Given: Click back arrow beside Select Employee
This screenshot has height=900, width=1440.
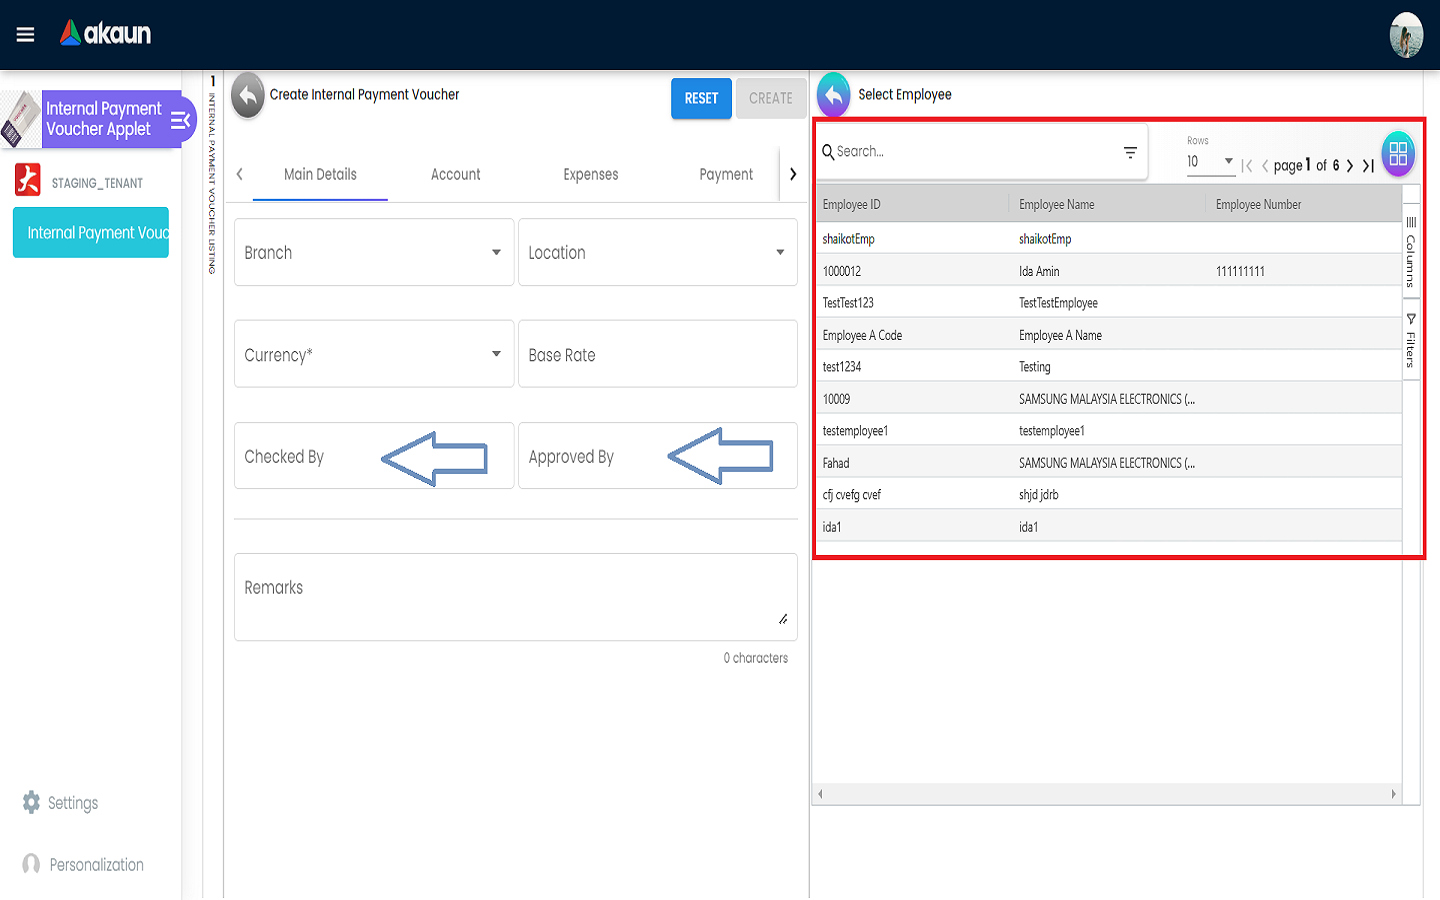Looking at the screenshot, I should pos(834,96).
